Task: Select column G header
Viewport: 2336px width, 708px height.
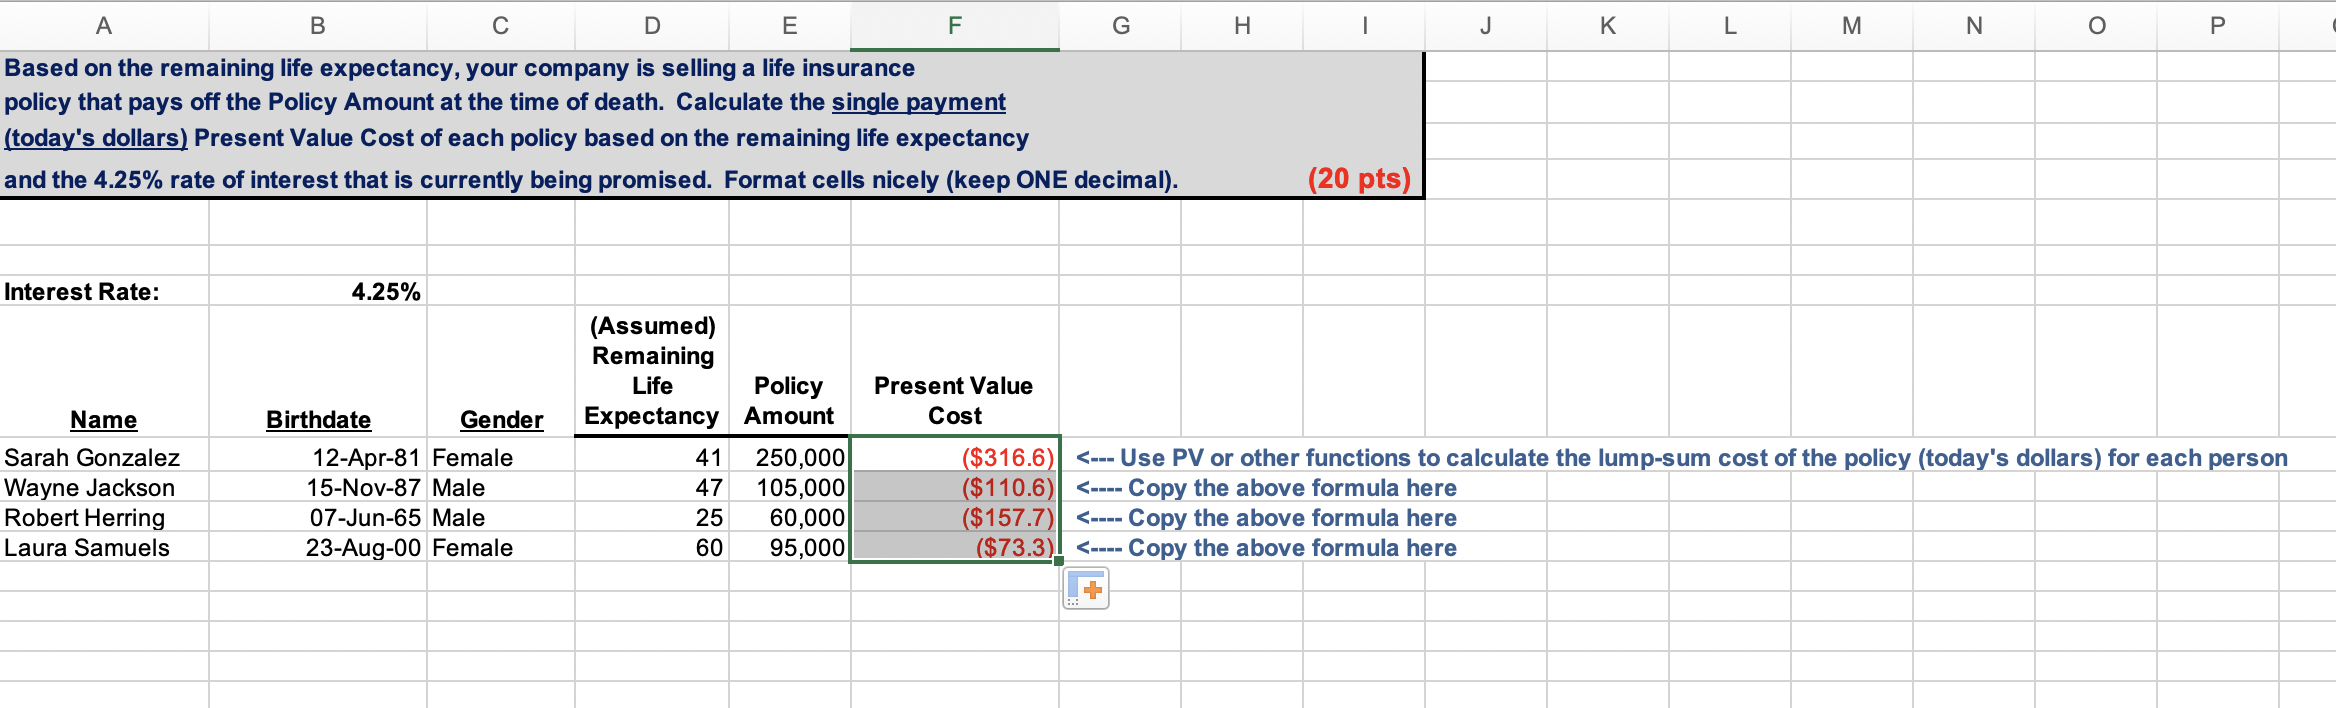Action: pyautogui.click(x=1121, y=26)
